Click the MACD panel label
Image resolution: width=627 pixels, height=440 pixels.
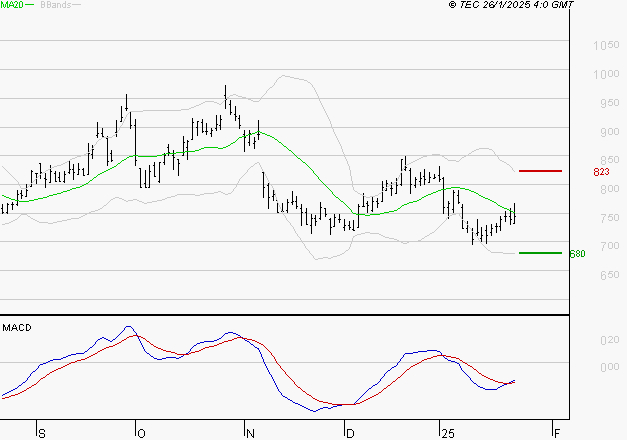click(17, 328)
